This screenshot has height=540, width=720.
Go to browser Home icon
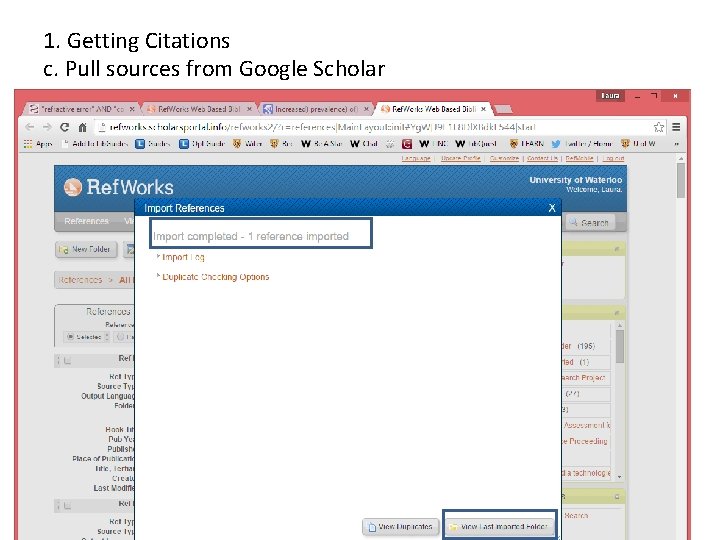tap(82, 127)
